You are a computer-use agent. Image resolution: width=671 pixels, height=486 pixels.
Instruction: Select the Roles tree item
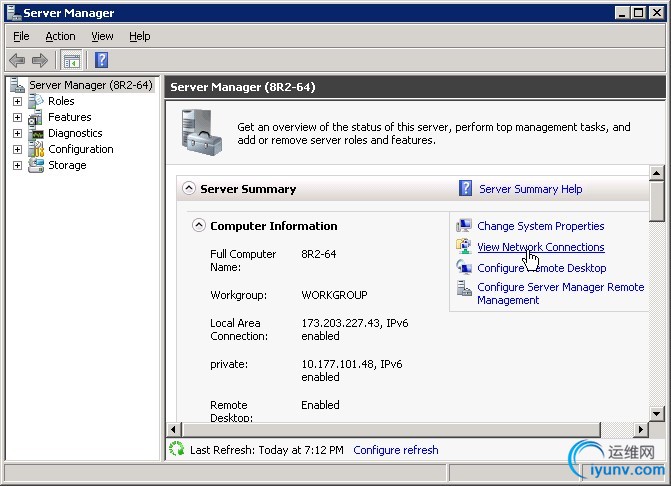tap(61, 101)
